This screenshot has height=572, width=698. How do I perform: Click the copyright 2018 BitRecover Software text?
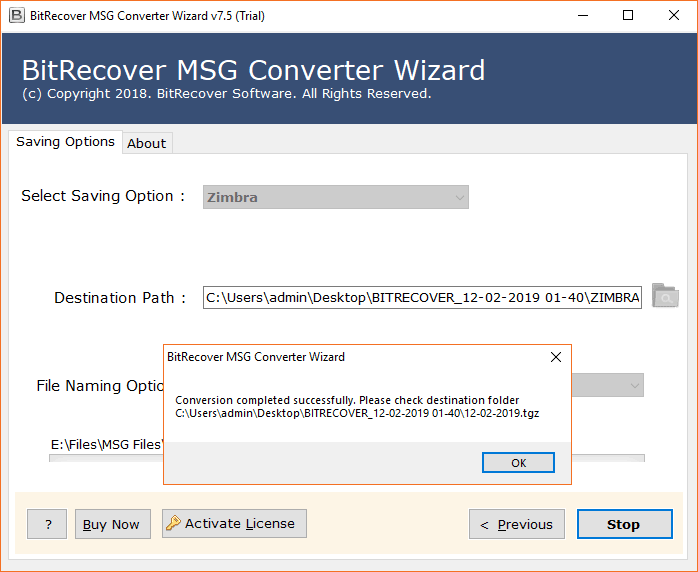(x=227, y=93)
